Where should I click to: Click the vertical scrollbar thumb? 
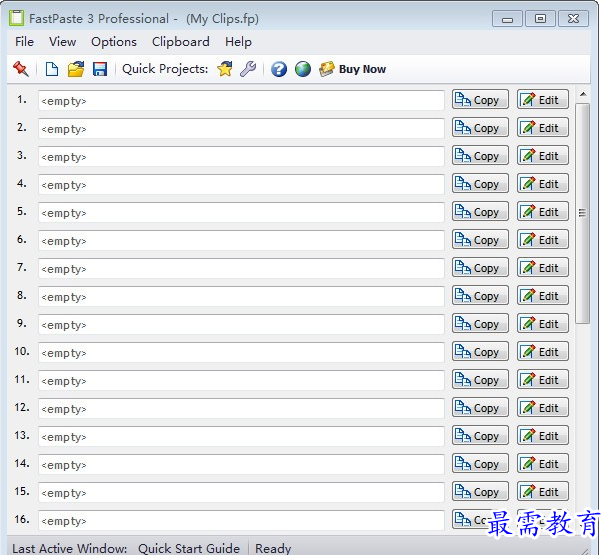tap(583, 213)
